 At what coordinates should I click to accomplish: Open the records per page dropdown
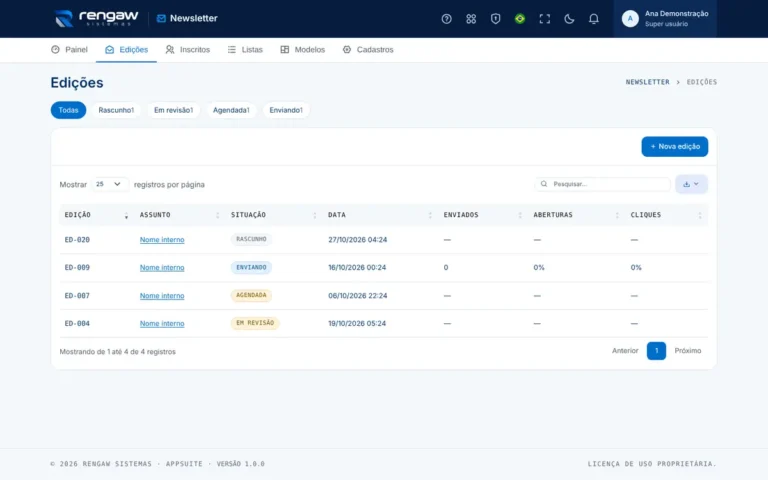point(109,184)
